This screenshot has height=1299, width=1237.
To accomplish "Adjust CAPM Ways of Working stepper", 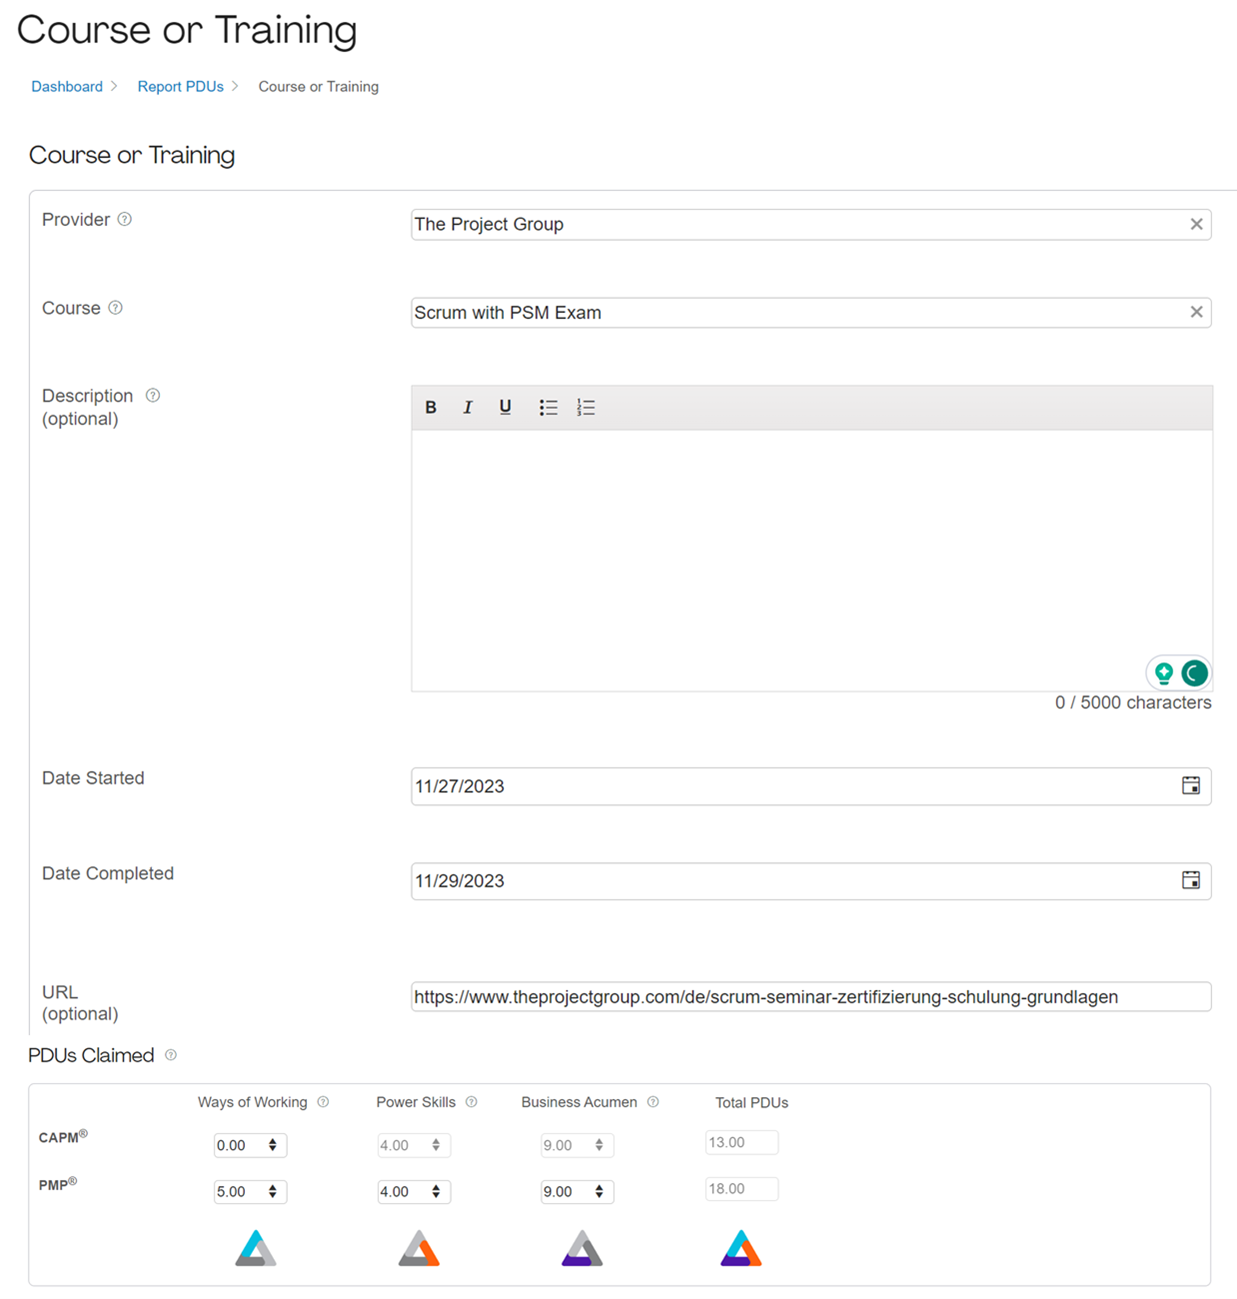I will tap(272, 1145).
